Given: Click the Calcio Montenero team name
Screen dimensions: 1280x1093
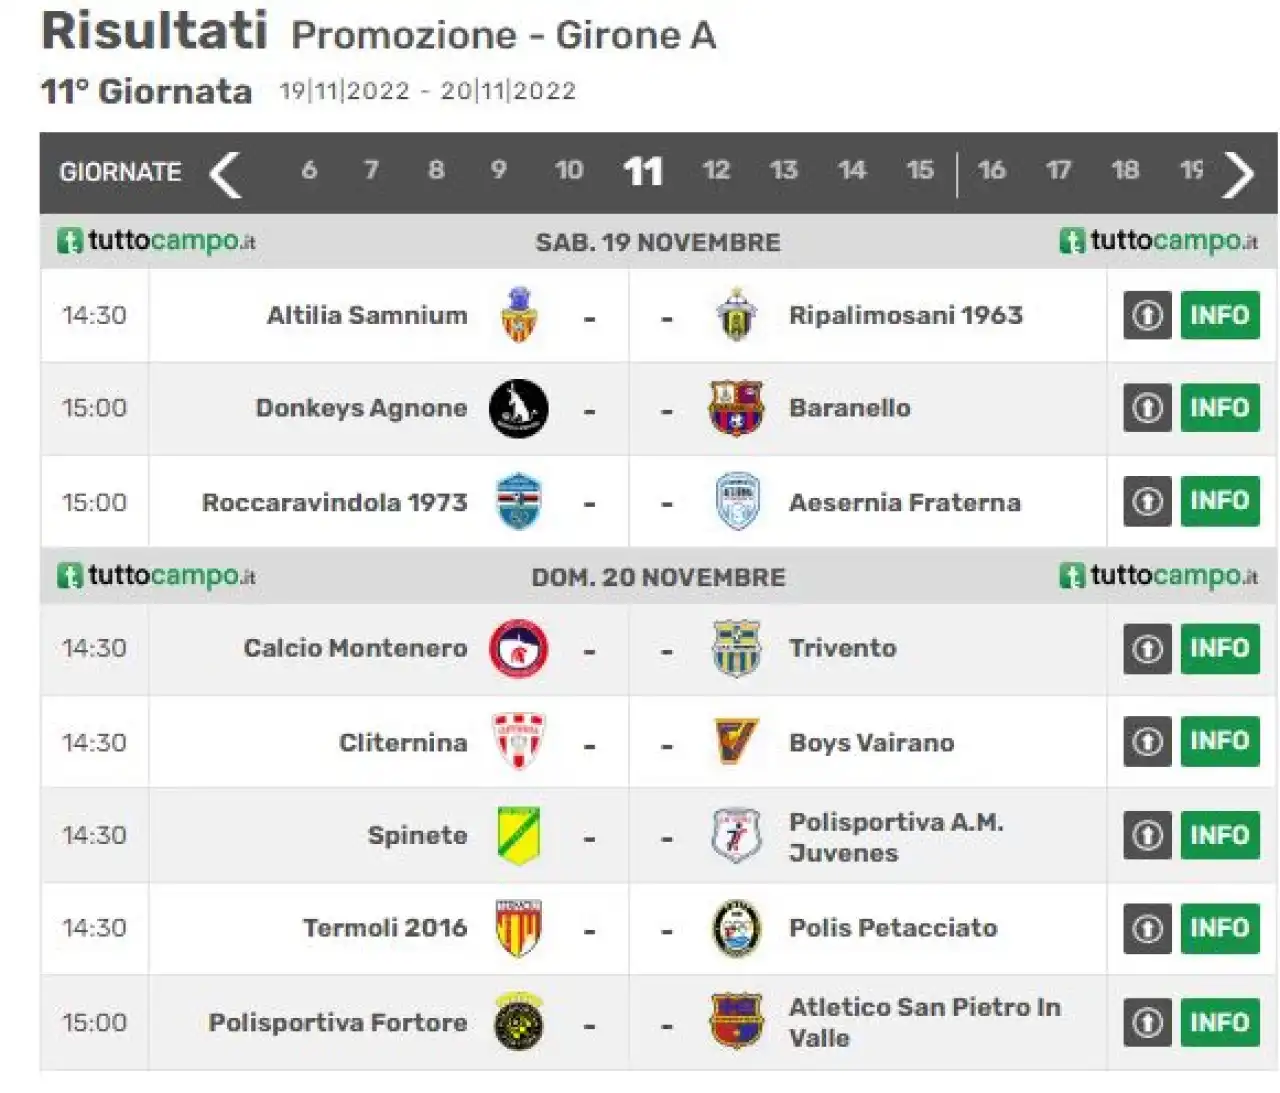Looking at the screenshot, I should pos(355,648).
